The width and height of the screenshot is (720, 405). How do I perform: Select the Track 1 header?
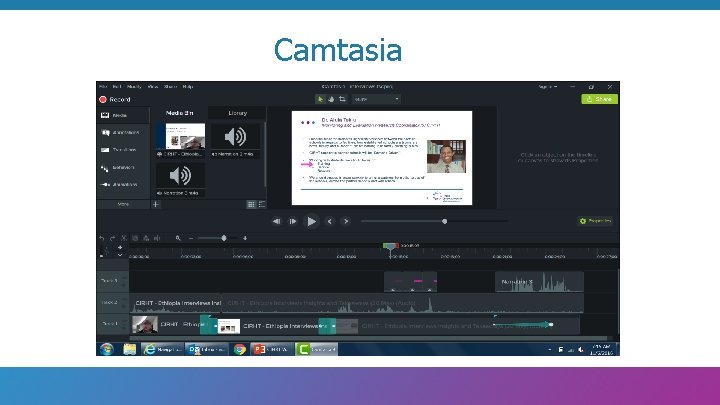112,324
